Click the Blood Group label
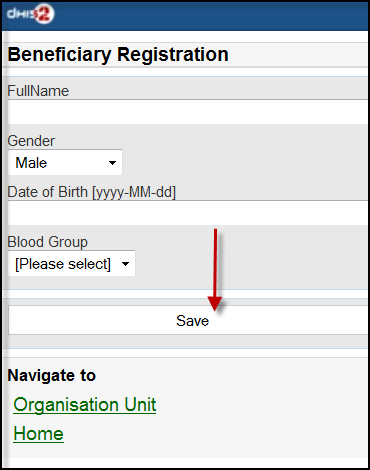The width and height of the screenshot is (370, 470). pyautogui.click(x=47, y=242)
